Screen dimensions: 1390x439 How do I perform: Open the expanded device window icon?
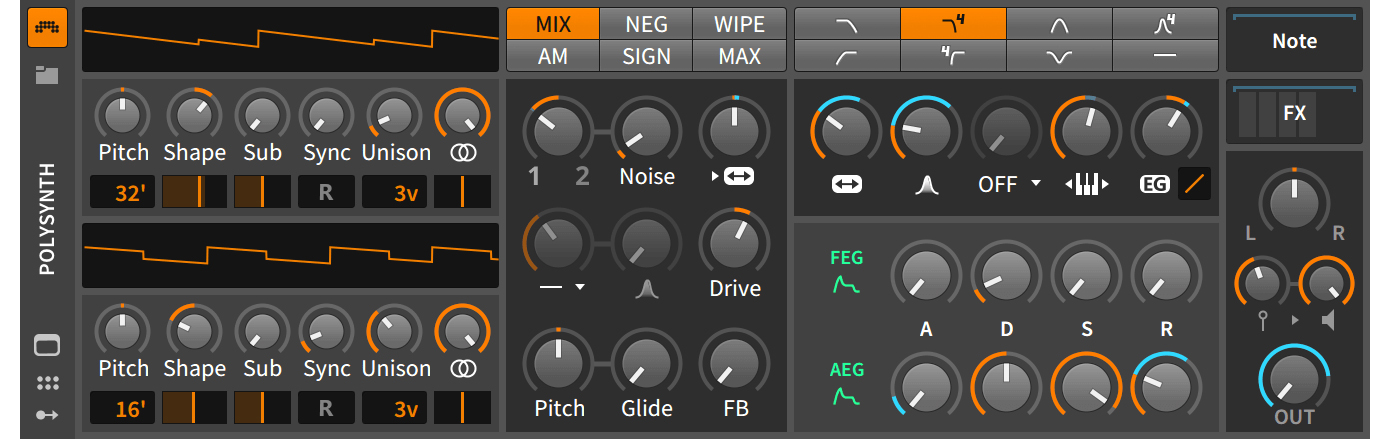(x=47, y=346)
